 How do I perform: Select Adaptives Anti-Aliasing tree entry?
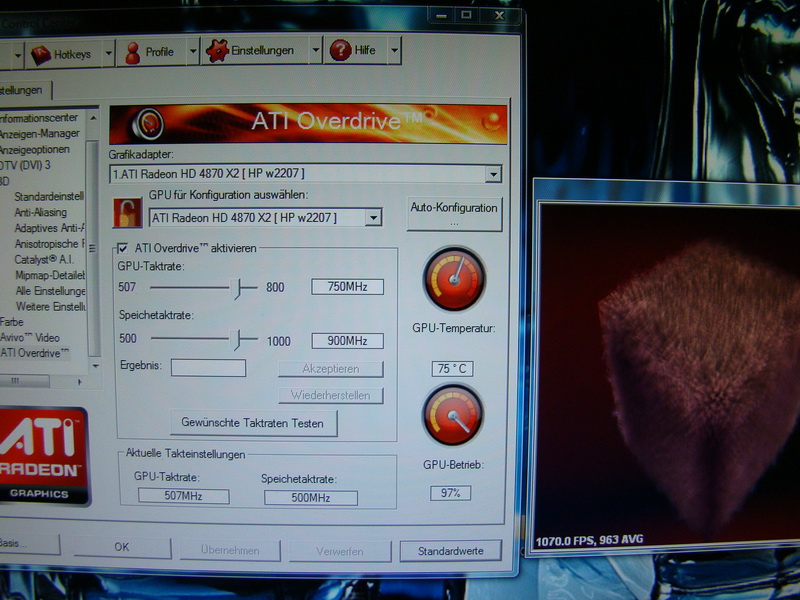tap(49, 228)
